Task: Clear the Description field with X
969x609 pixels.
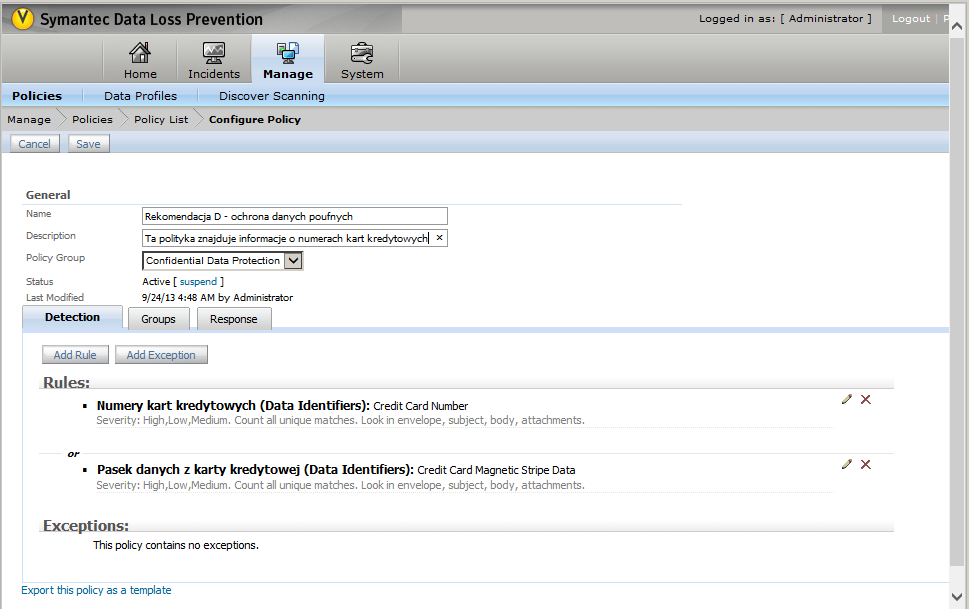Action: click(x=439, y=238)
